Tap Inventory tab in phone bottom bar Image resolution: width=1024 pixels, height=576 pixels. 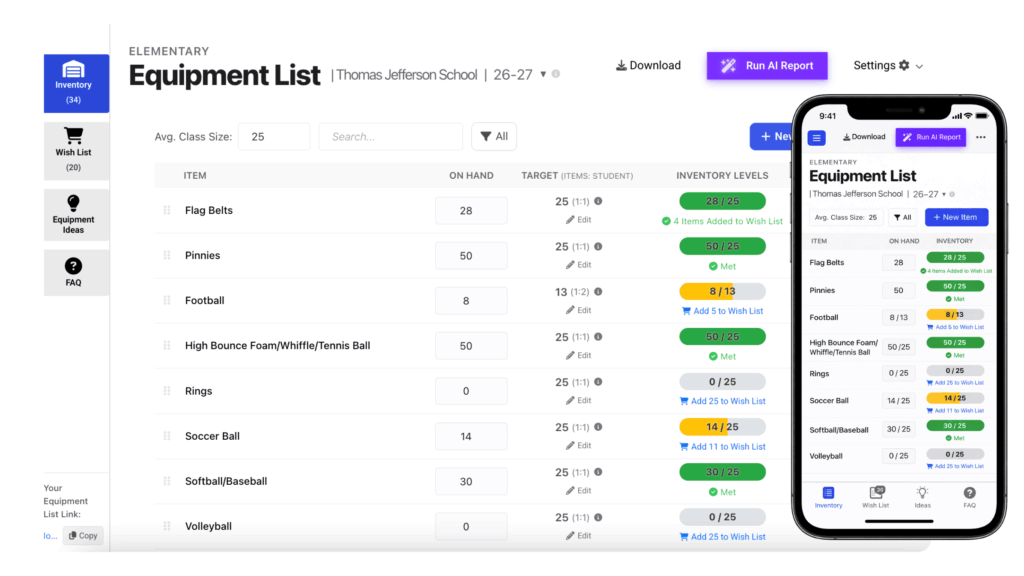pyautogui.click(x=828, y=498)
